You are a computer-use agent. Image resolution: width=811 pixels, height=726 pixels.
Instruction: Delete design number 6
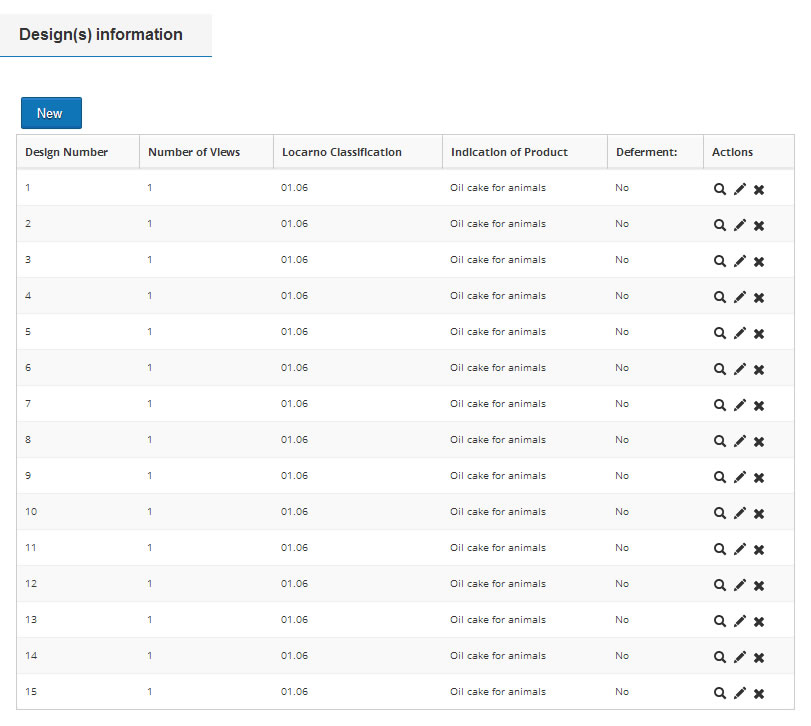(x=759, y=369)
